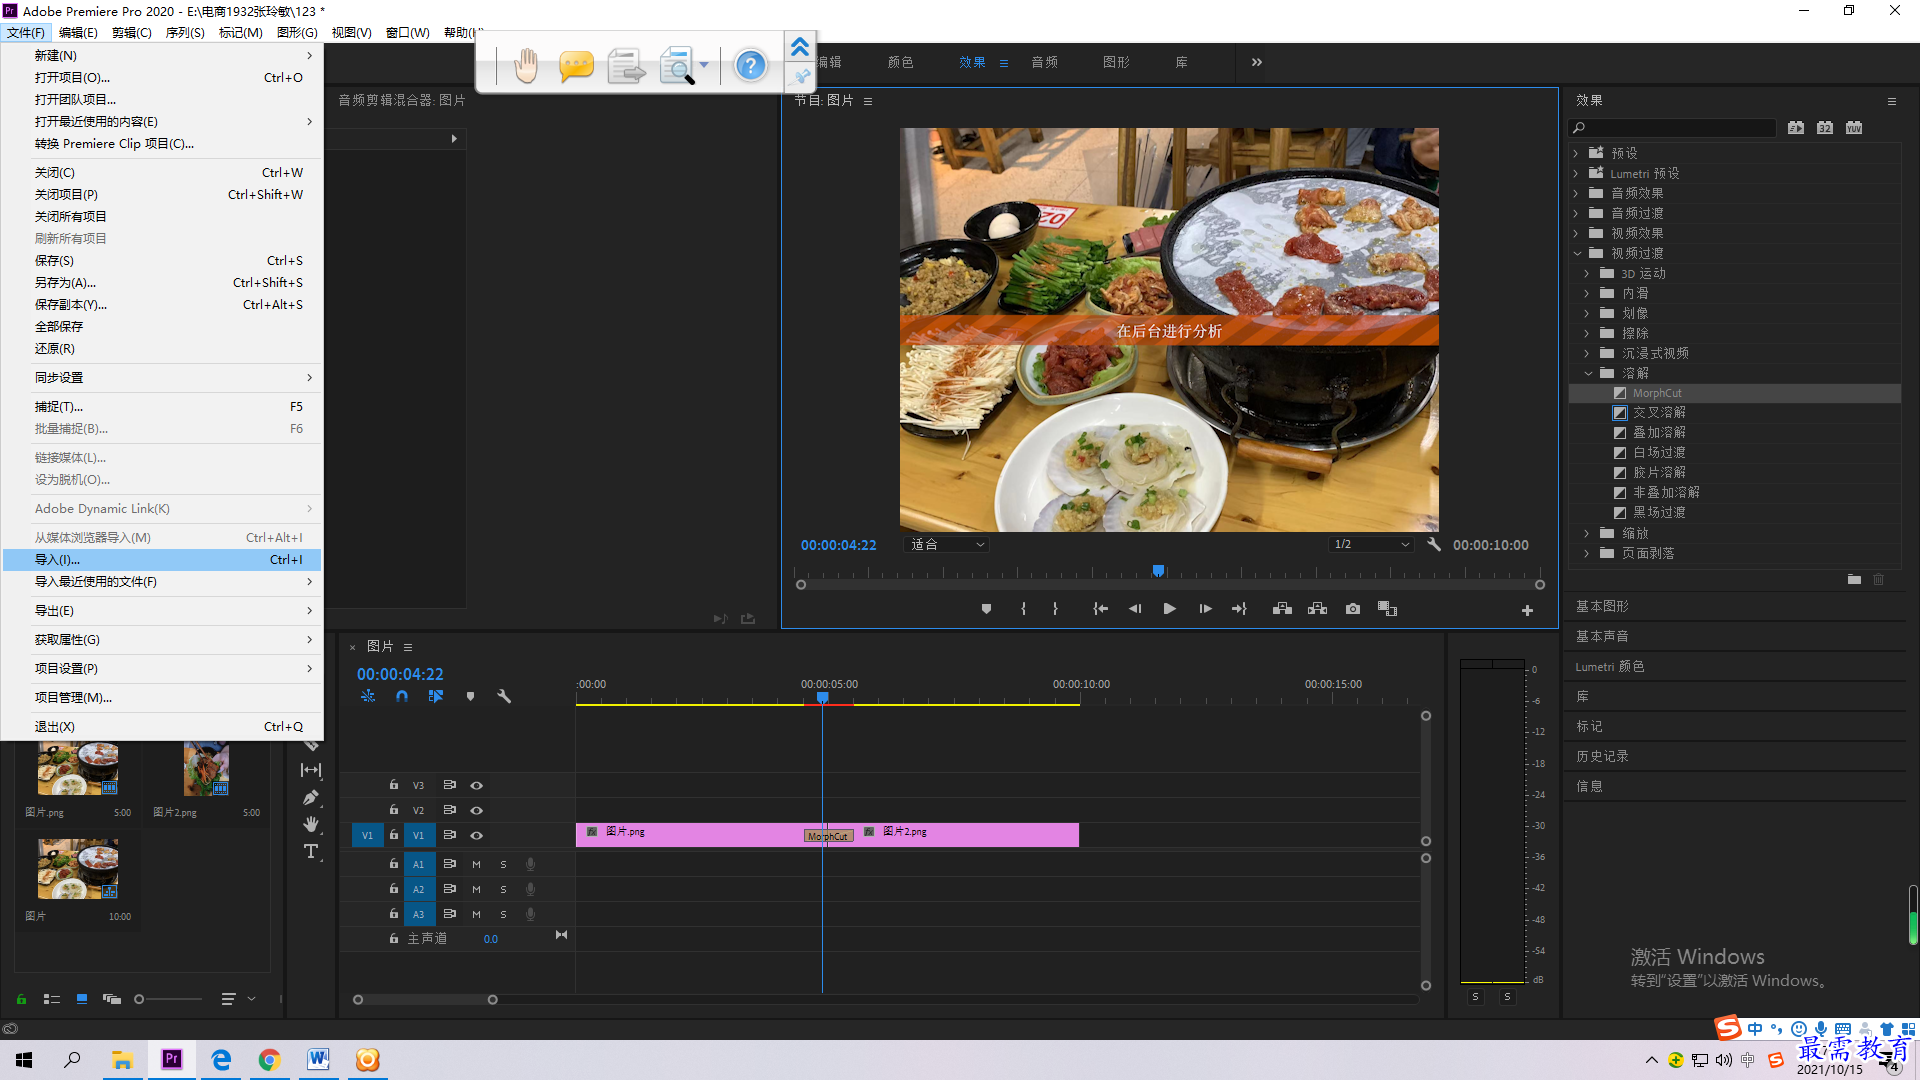Export frame with camera icon

1353,609
